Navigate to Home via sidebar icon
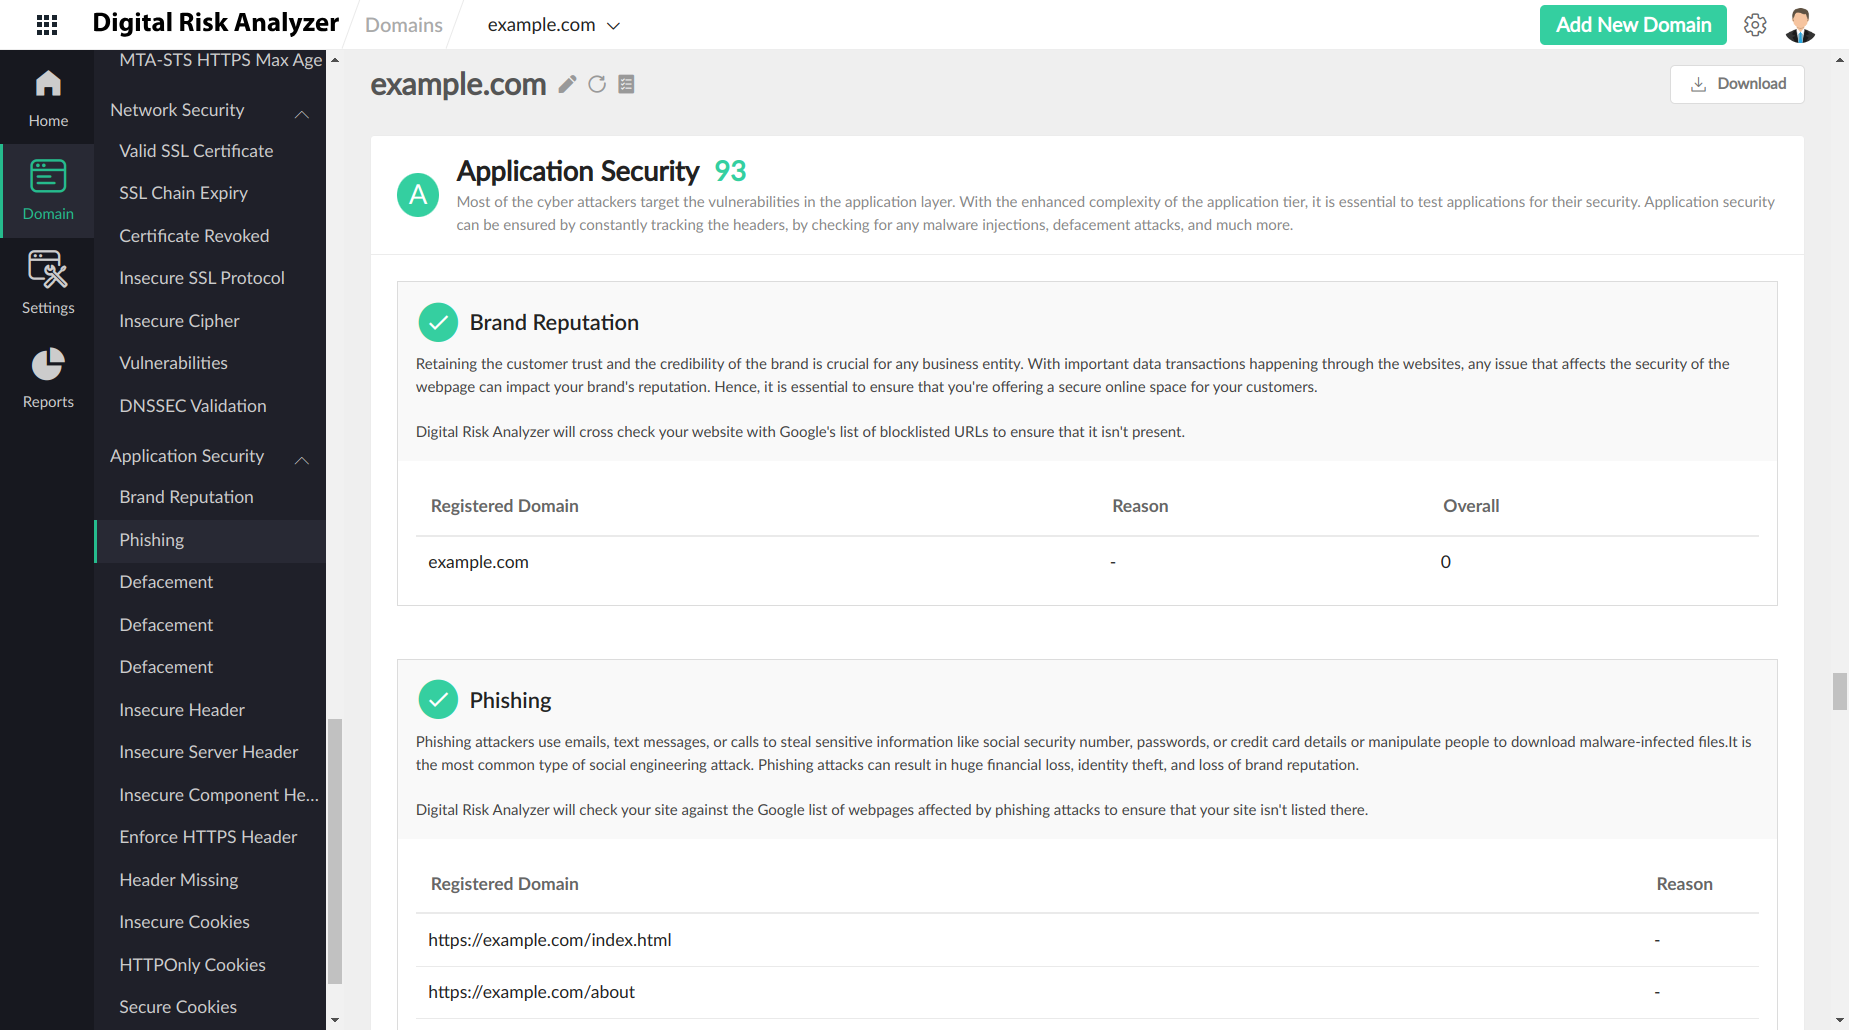This screenshot has height=1030, width=1849. [47, 95]
